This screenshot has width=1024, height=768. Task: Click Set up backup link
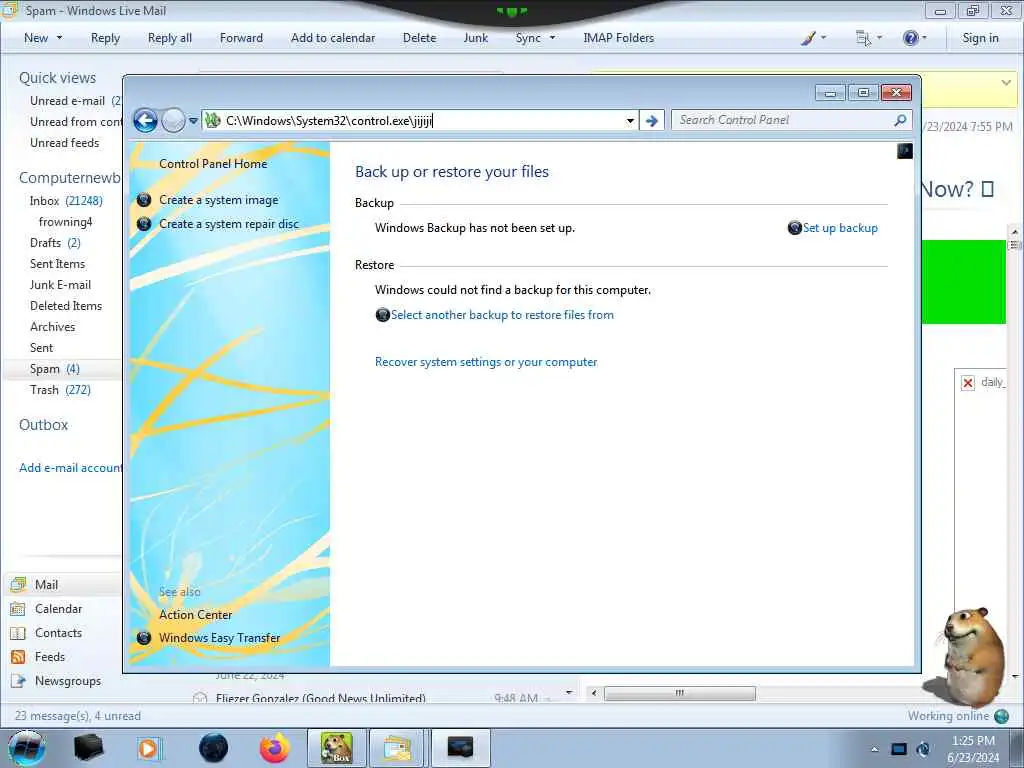(840, 228)
